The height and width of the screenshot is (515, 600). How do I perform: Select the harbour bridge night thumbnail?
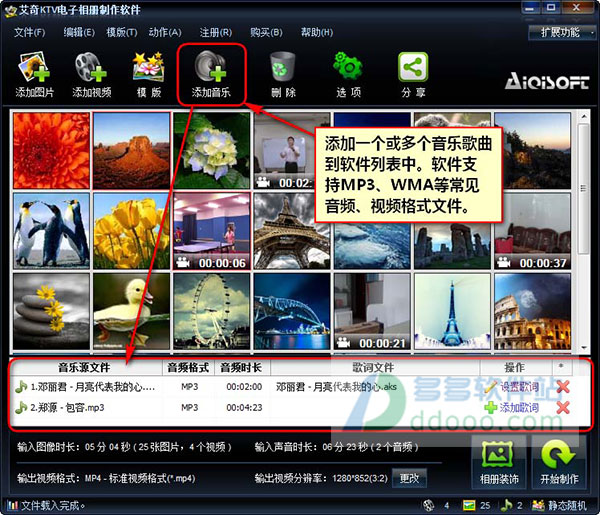(x=292, y=311)
